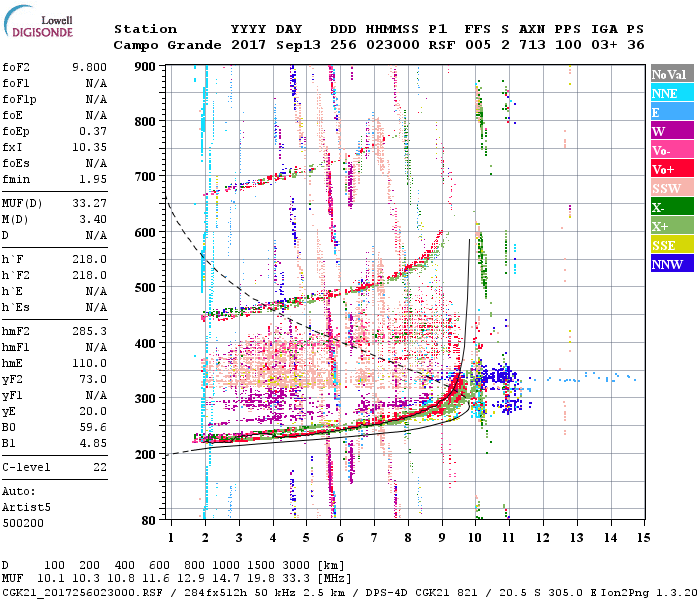
Task: Click the Artist5 auto-scaler label
Action: coord(26,508)
